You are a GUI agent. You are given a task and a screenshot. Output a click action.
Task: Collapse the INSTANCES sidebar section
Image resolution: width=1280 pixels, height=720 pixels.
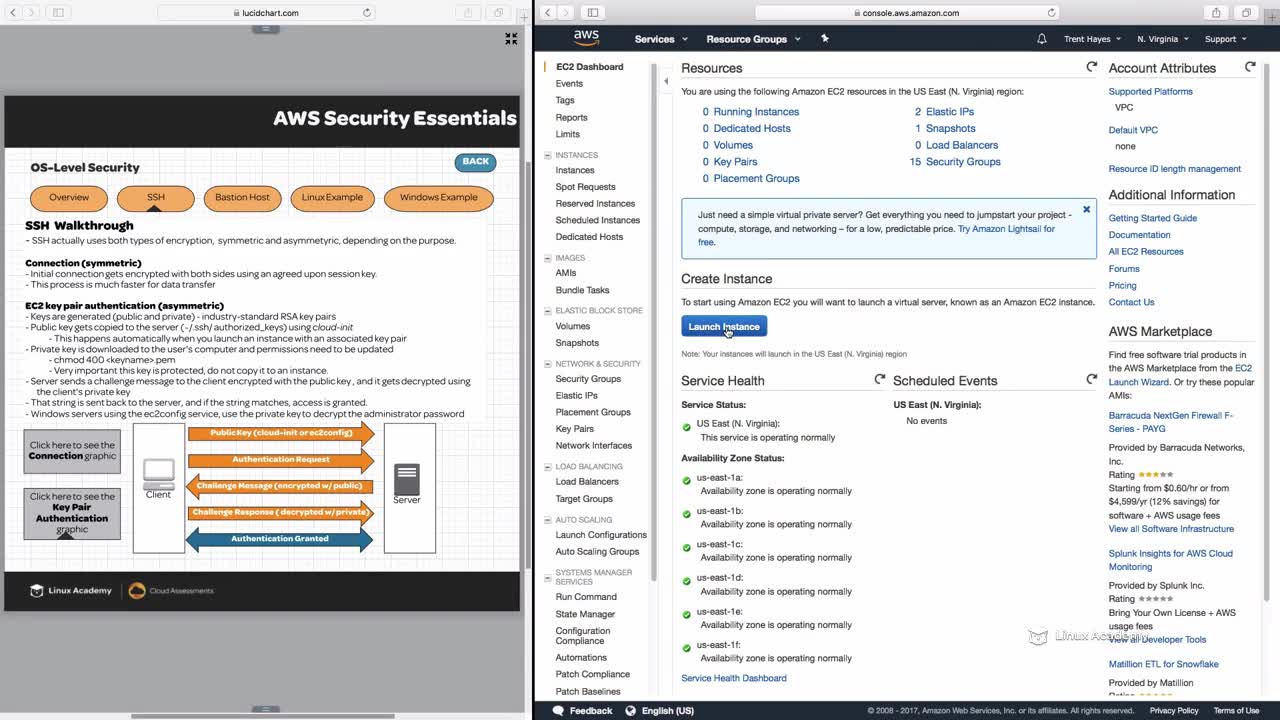pyautogui.click(x=548, y=155)
